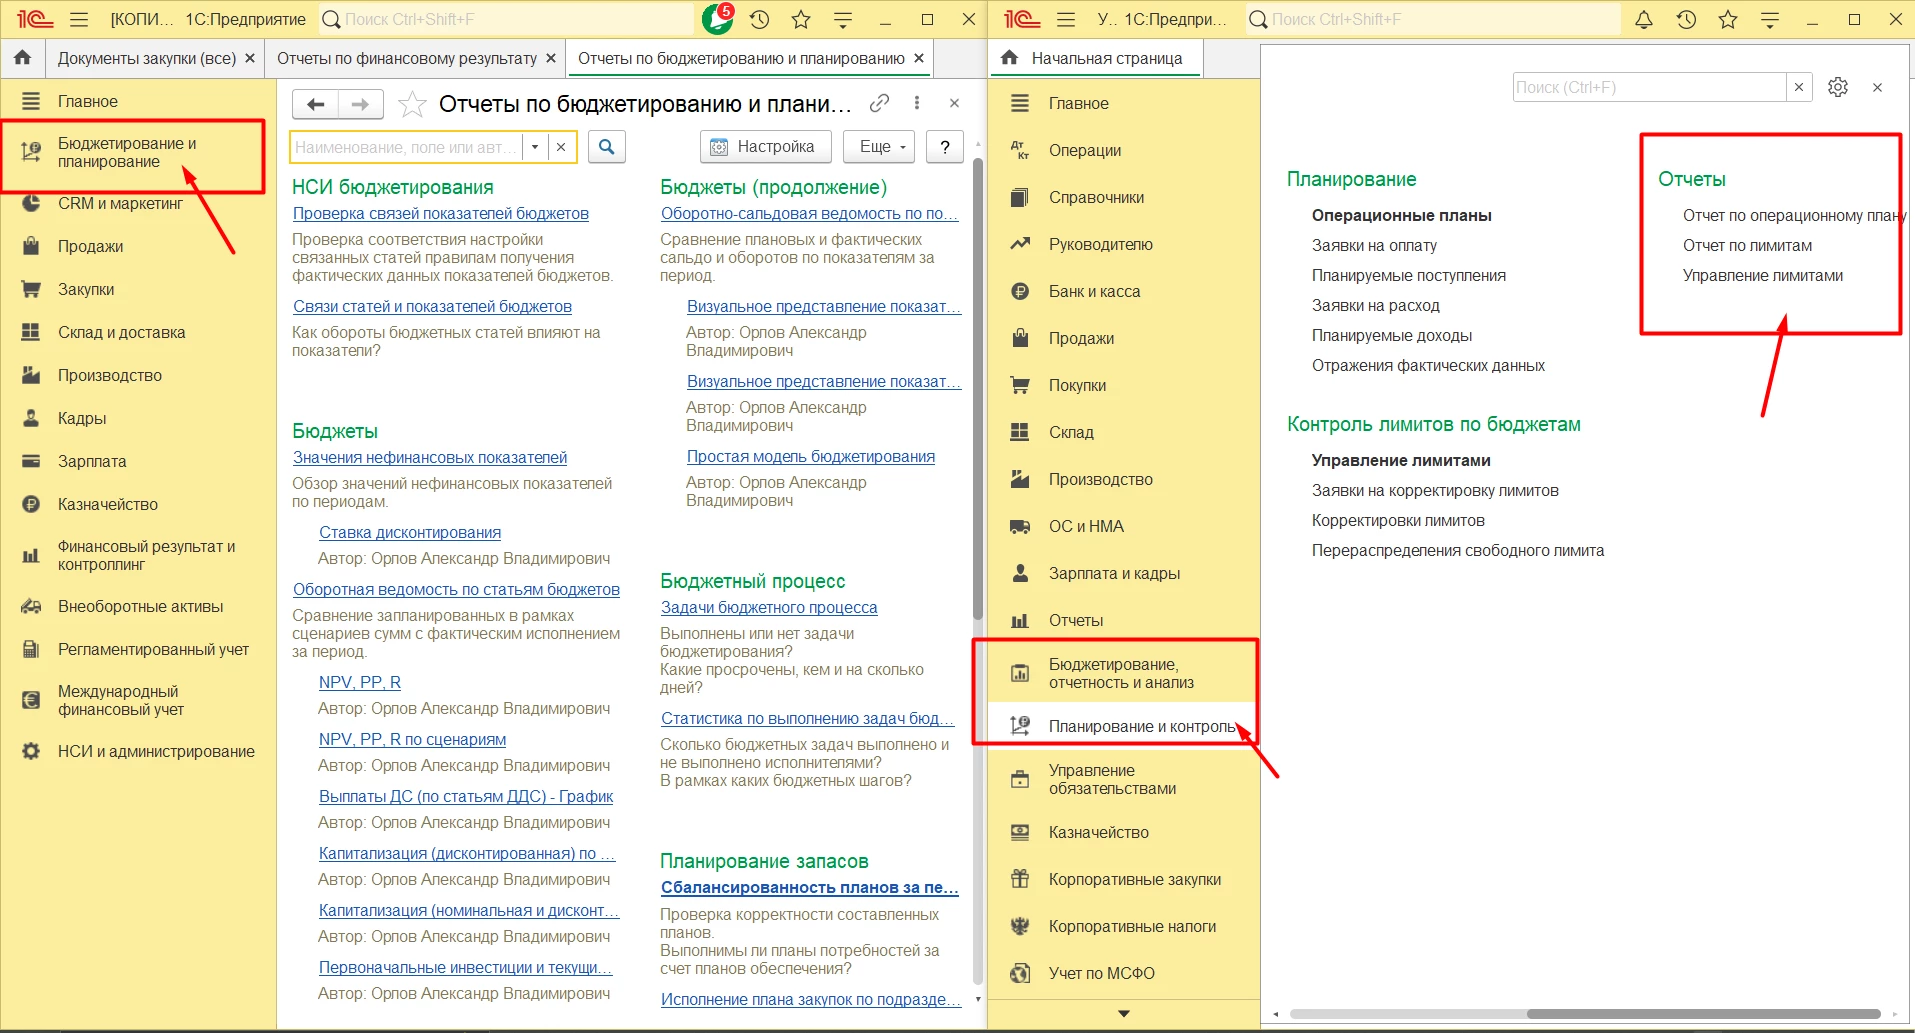Select Отчеты по бюджетированию и планированию tab
This screenshot has height=1033, width=1915.
(741, 58)
